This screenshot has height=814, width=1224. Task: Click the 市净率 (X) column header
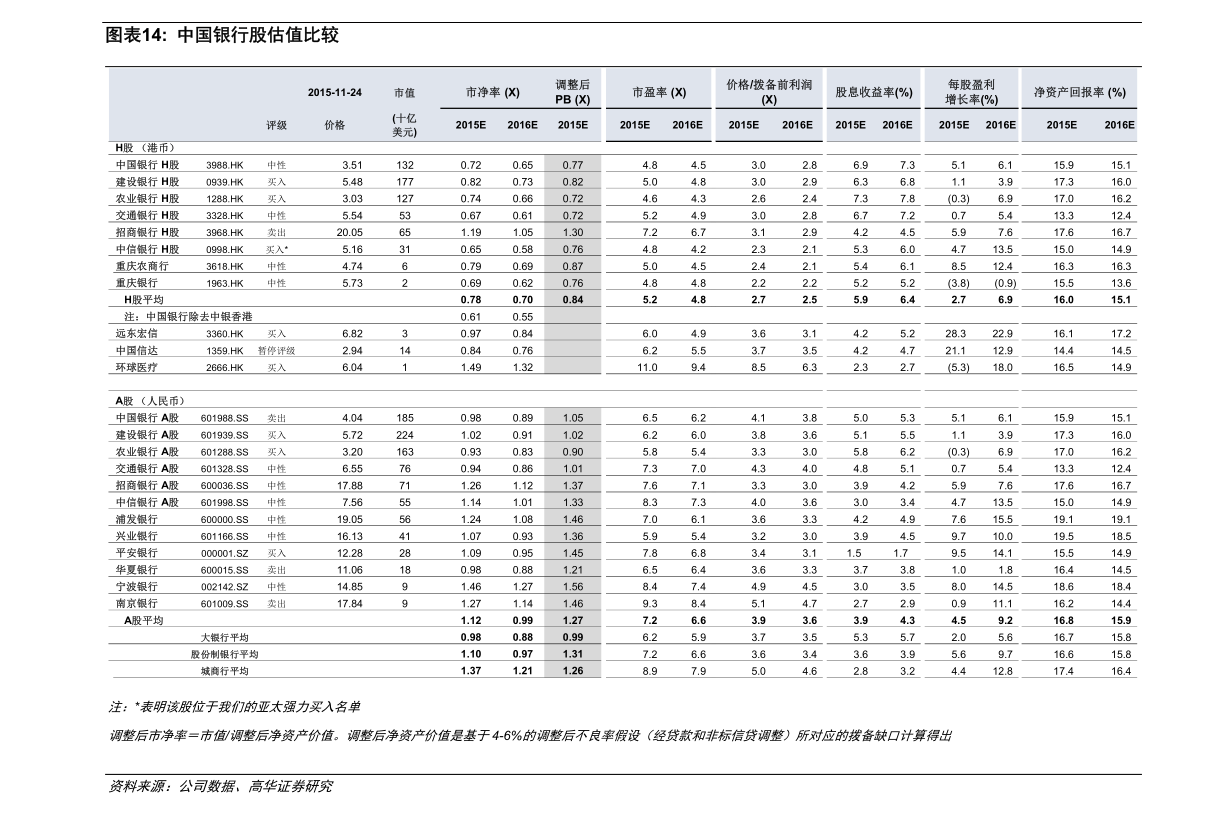tap(493, 92)
